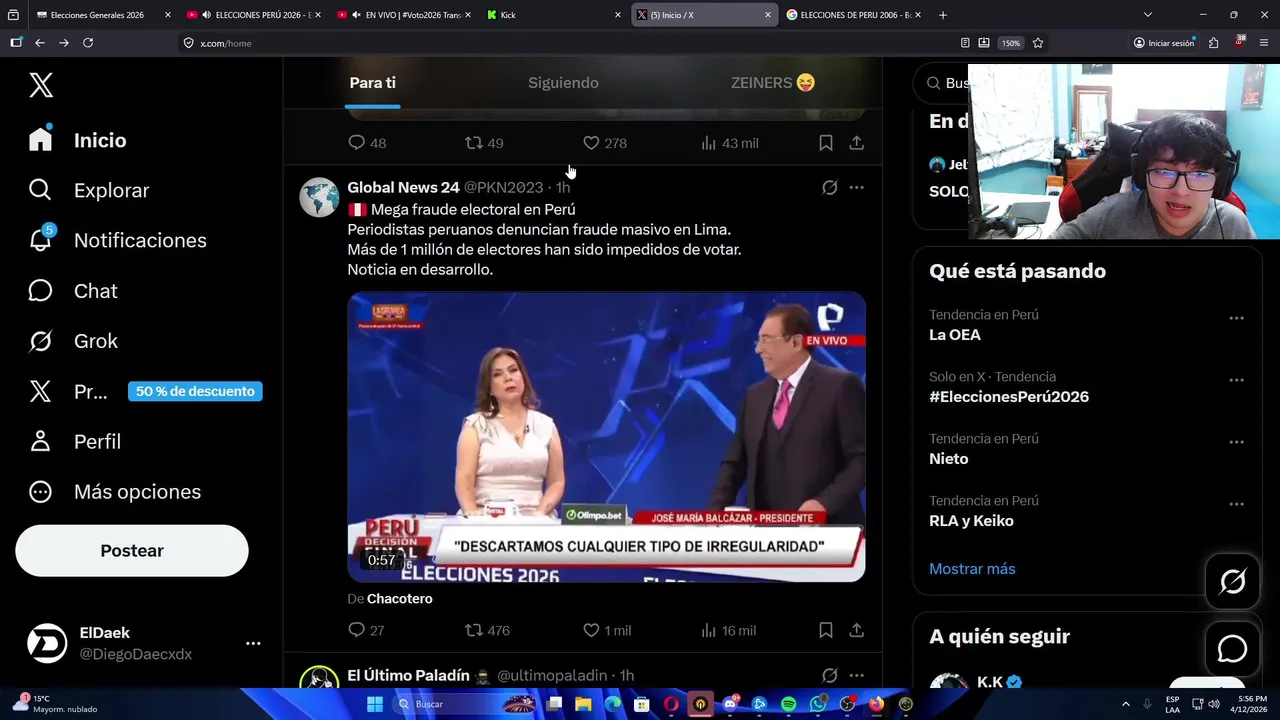Bookmark the Global News 24 post

(826, 630)
